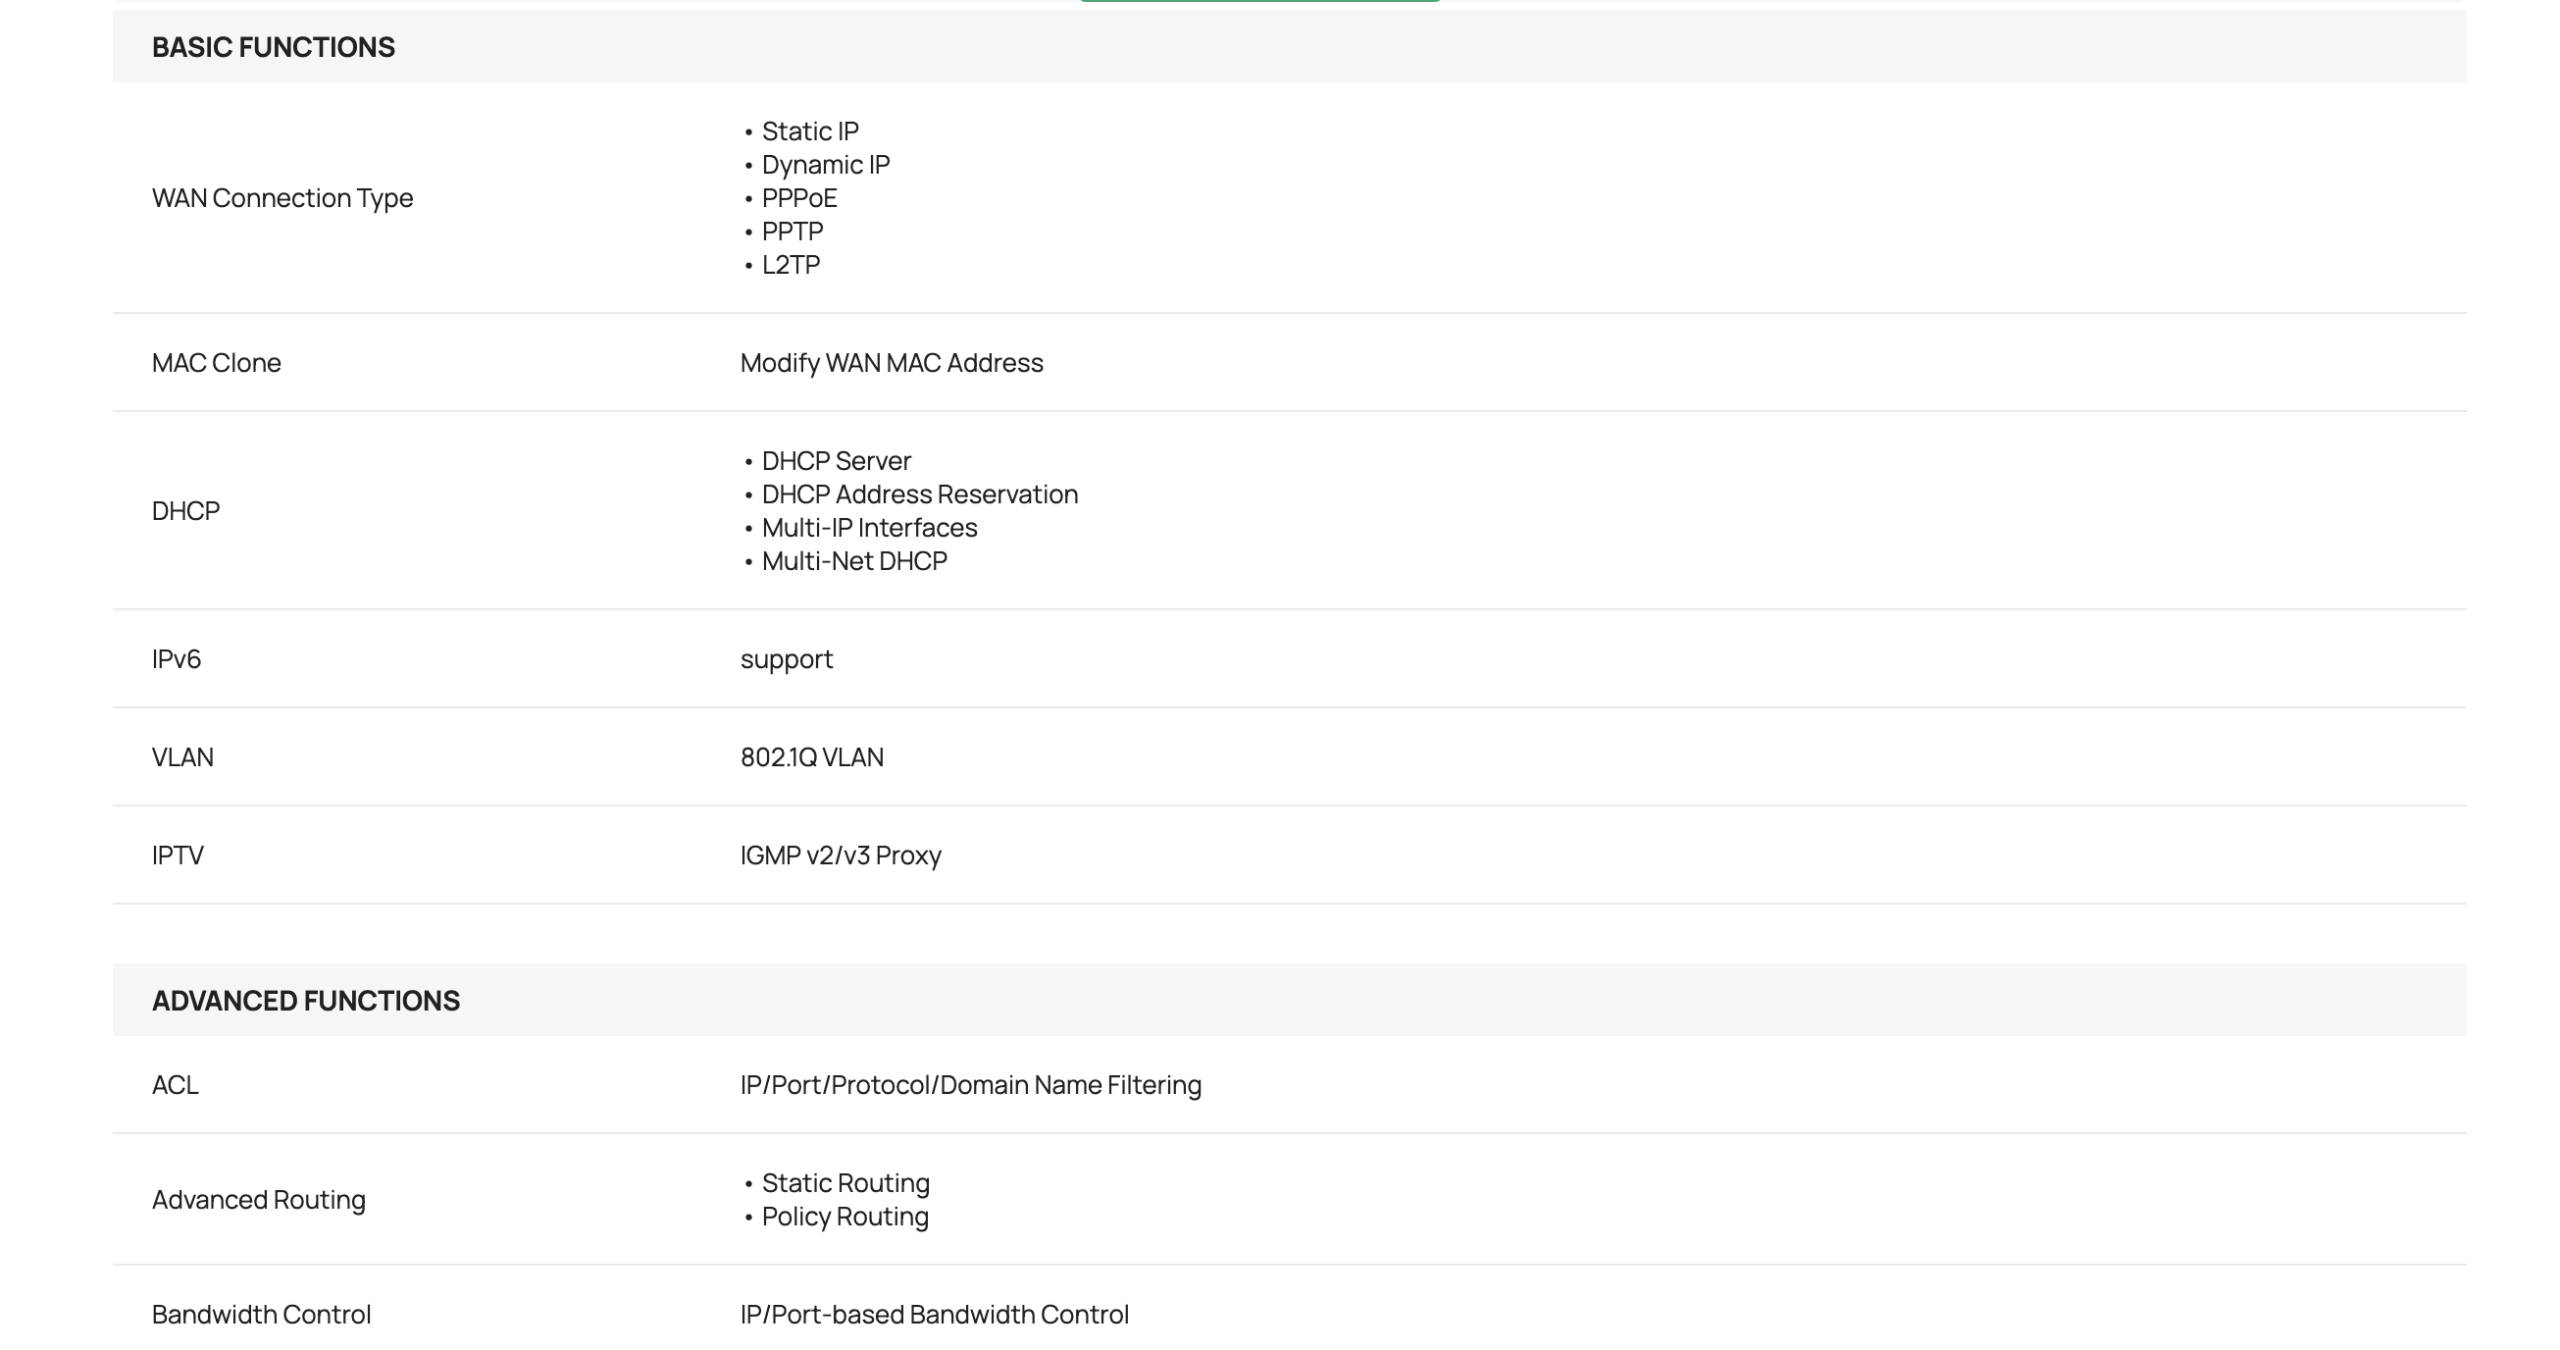The height and width of the screenshot is (1350, 2560).
Task: Click the ADVANCED FUNCTIONS section header
Action: 305,1000
